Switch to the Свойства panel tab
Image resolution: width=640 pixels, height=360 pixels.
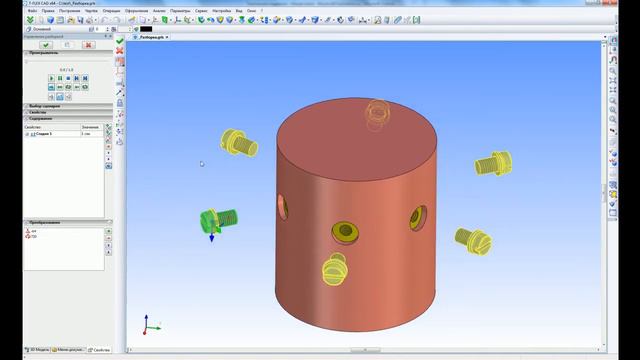point(99,350)
